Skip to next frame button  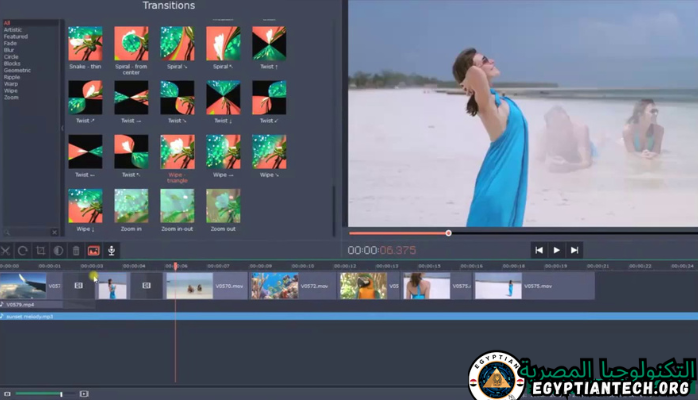[574, 250]
